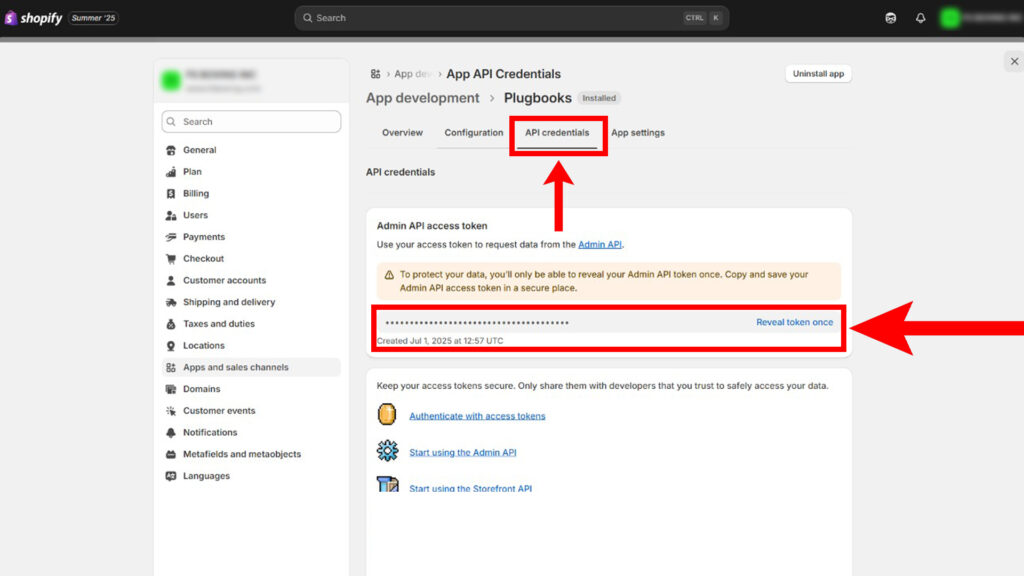Click the 'Admin API access token' heading

[432, 226]
